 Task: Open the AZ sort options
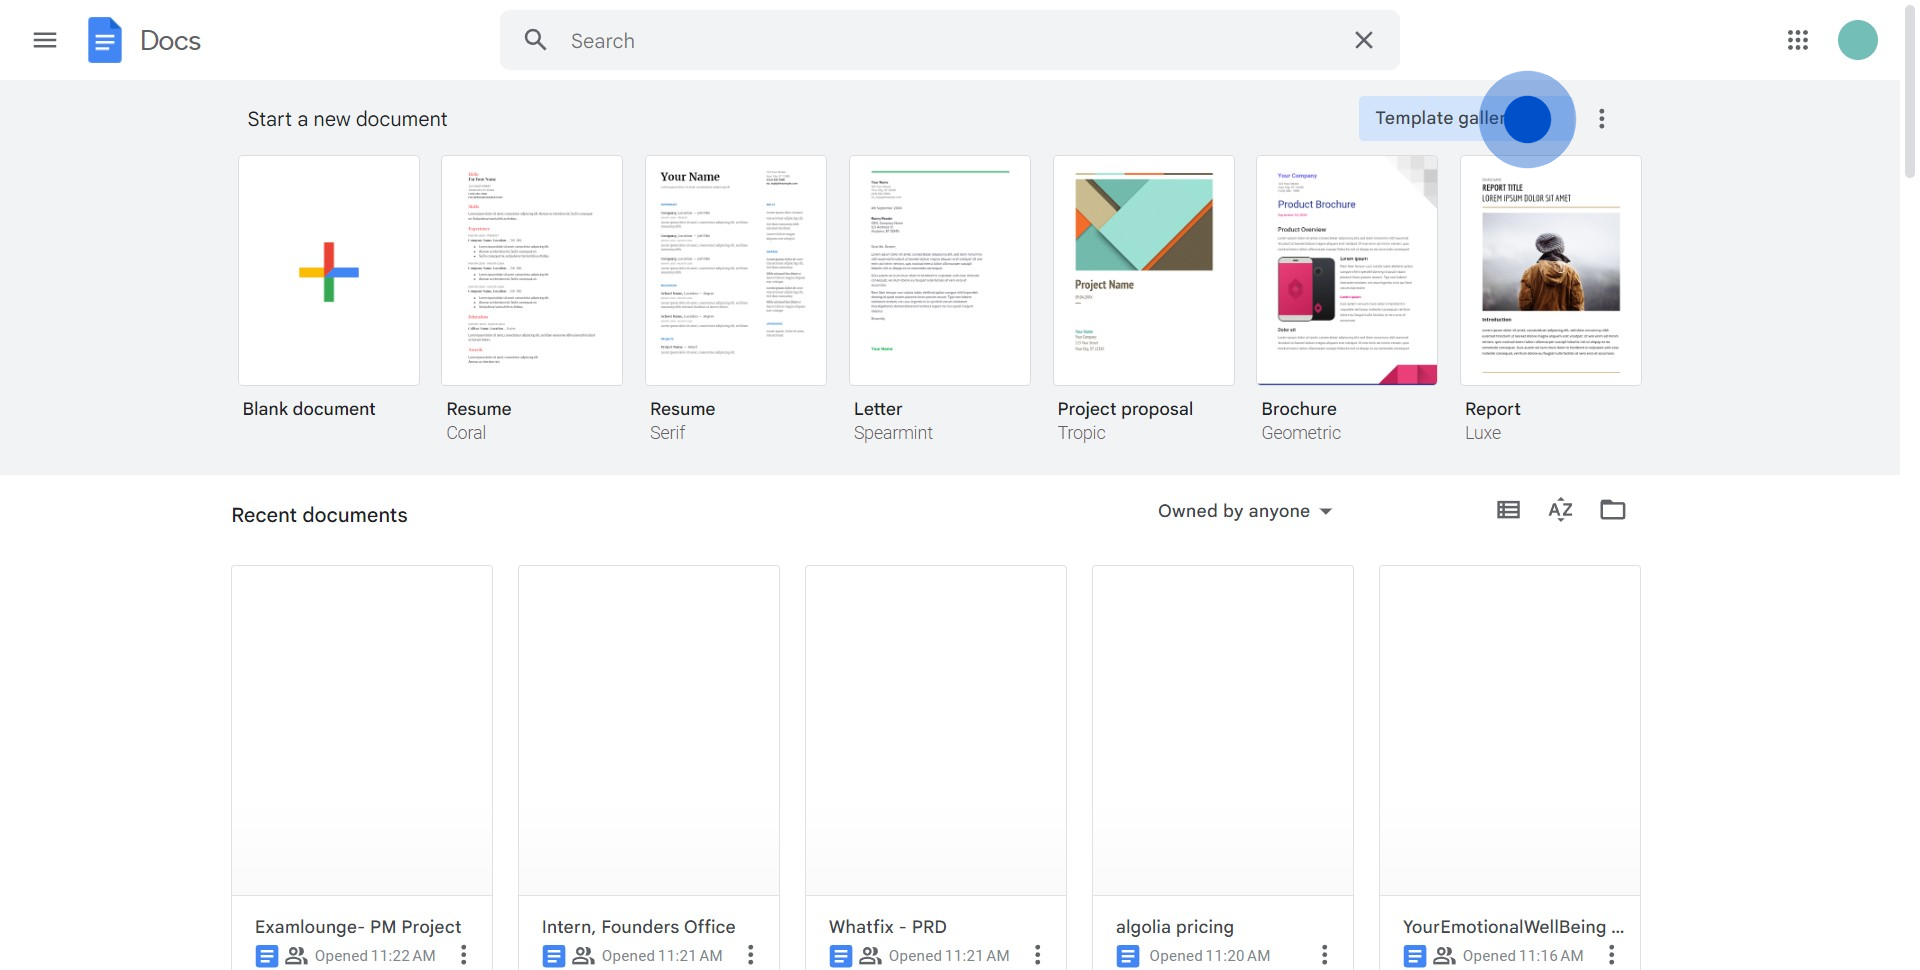click(x=1560, y=510)
